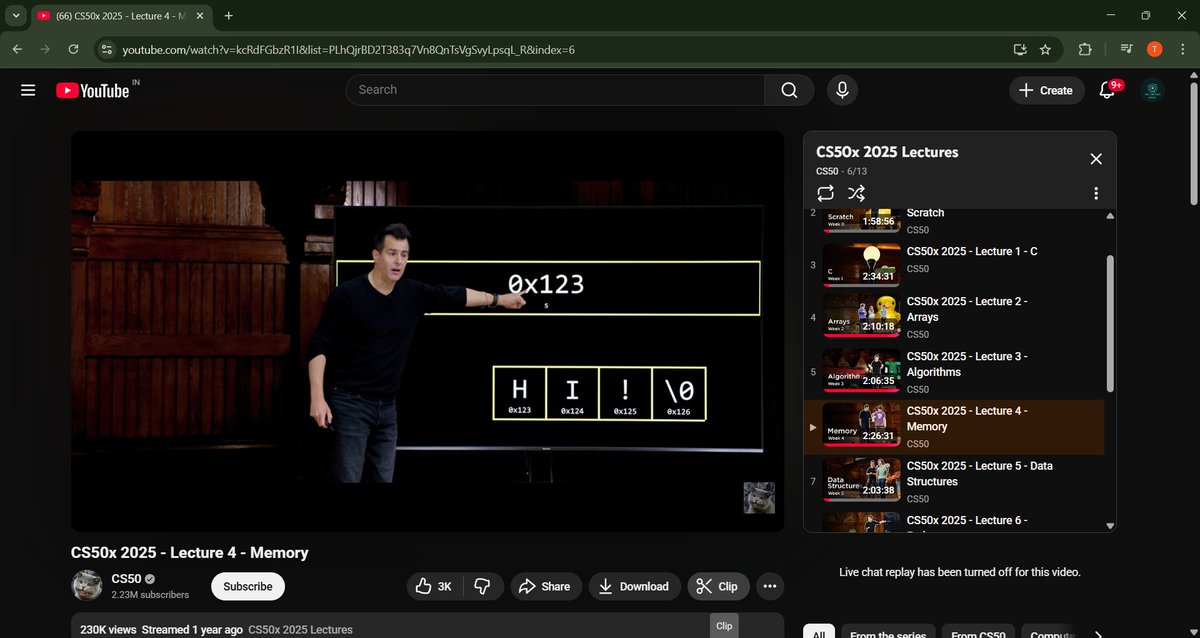Screen dimensions: 1200x638
Task: Click the search magnifier button
Action: click(x=789, y=90)
